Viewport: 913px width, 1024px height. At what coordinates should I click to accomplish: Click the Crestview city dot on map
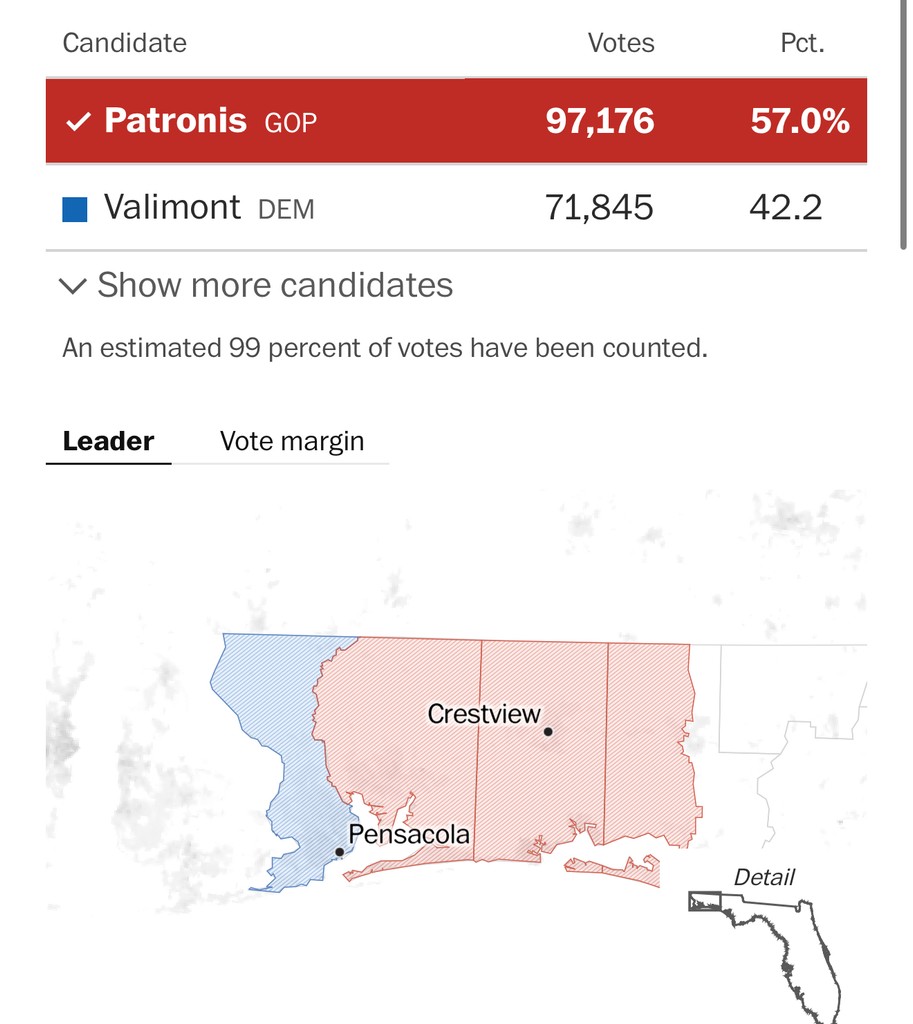pos(548,731)
